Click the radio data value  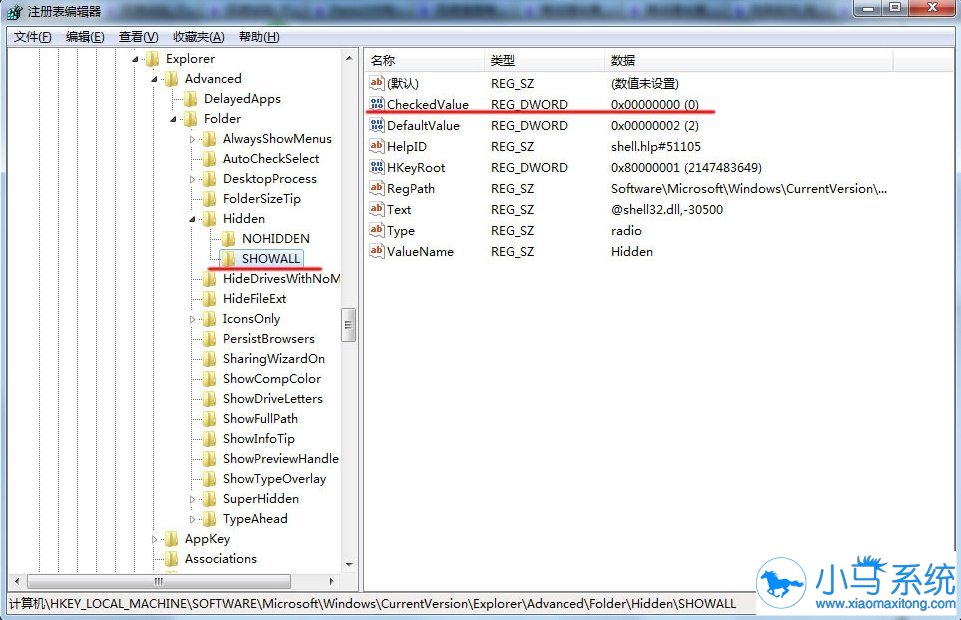coord(626,231)
